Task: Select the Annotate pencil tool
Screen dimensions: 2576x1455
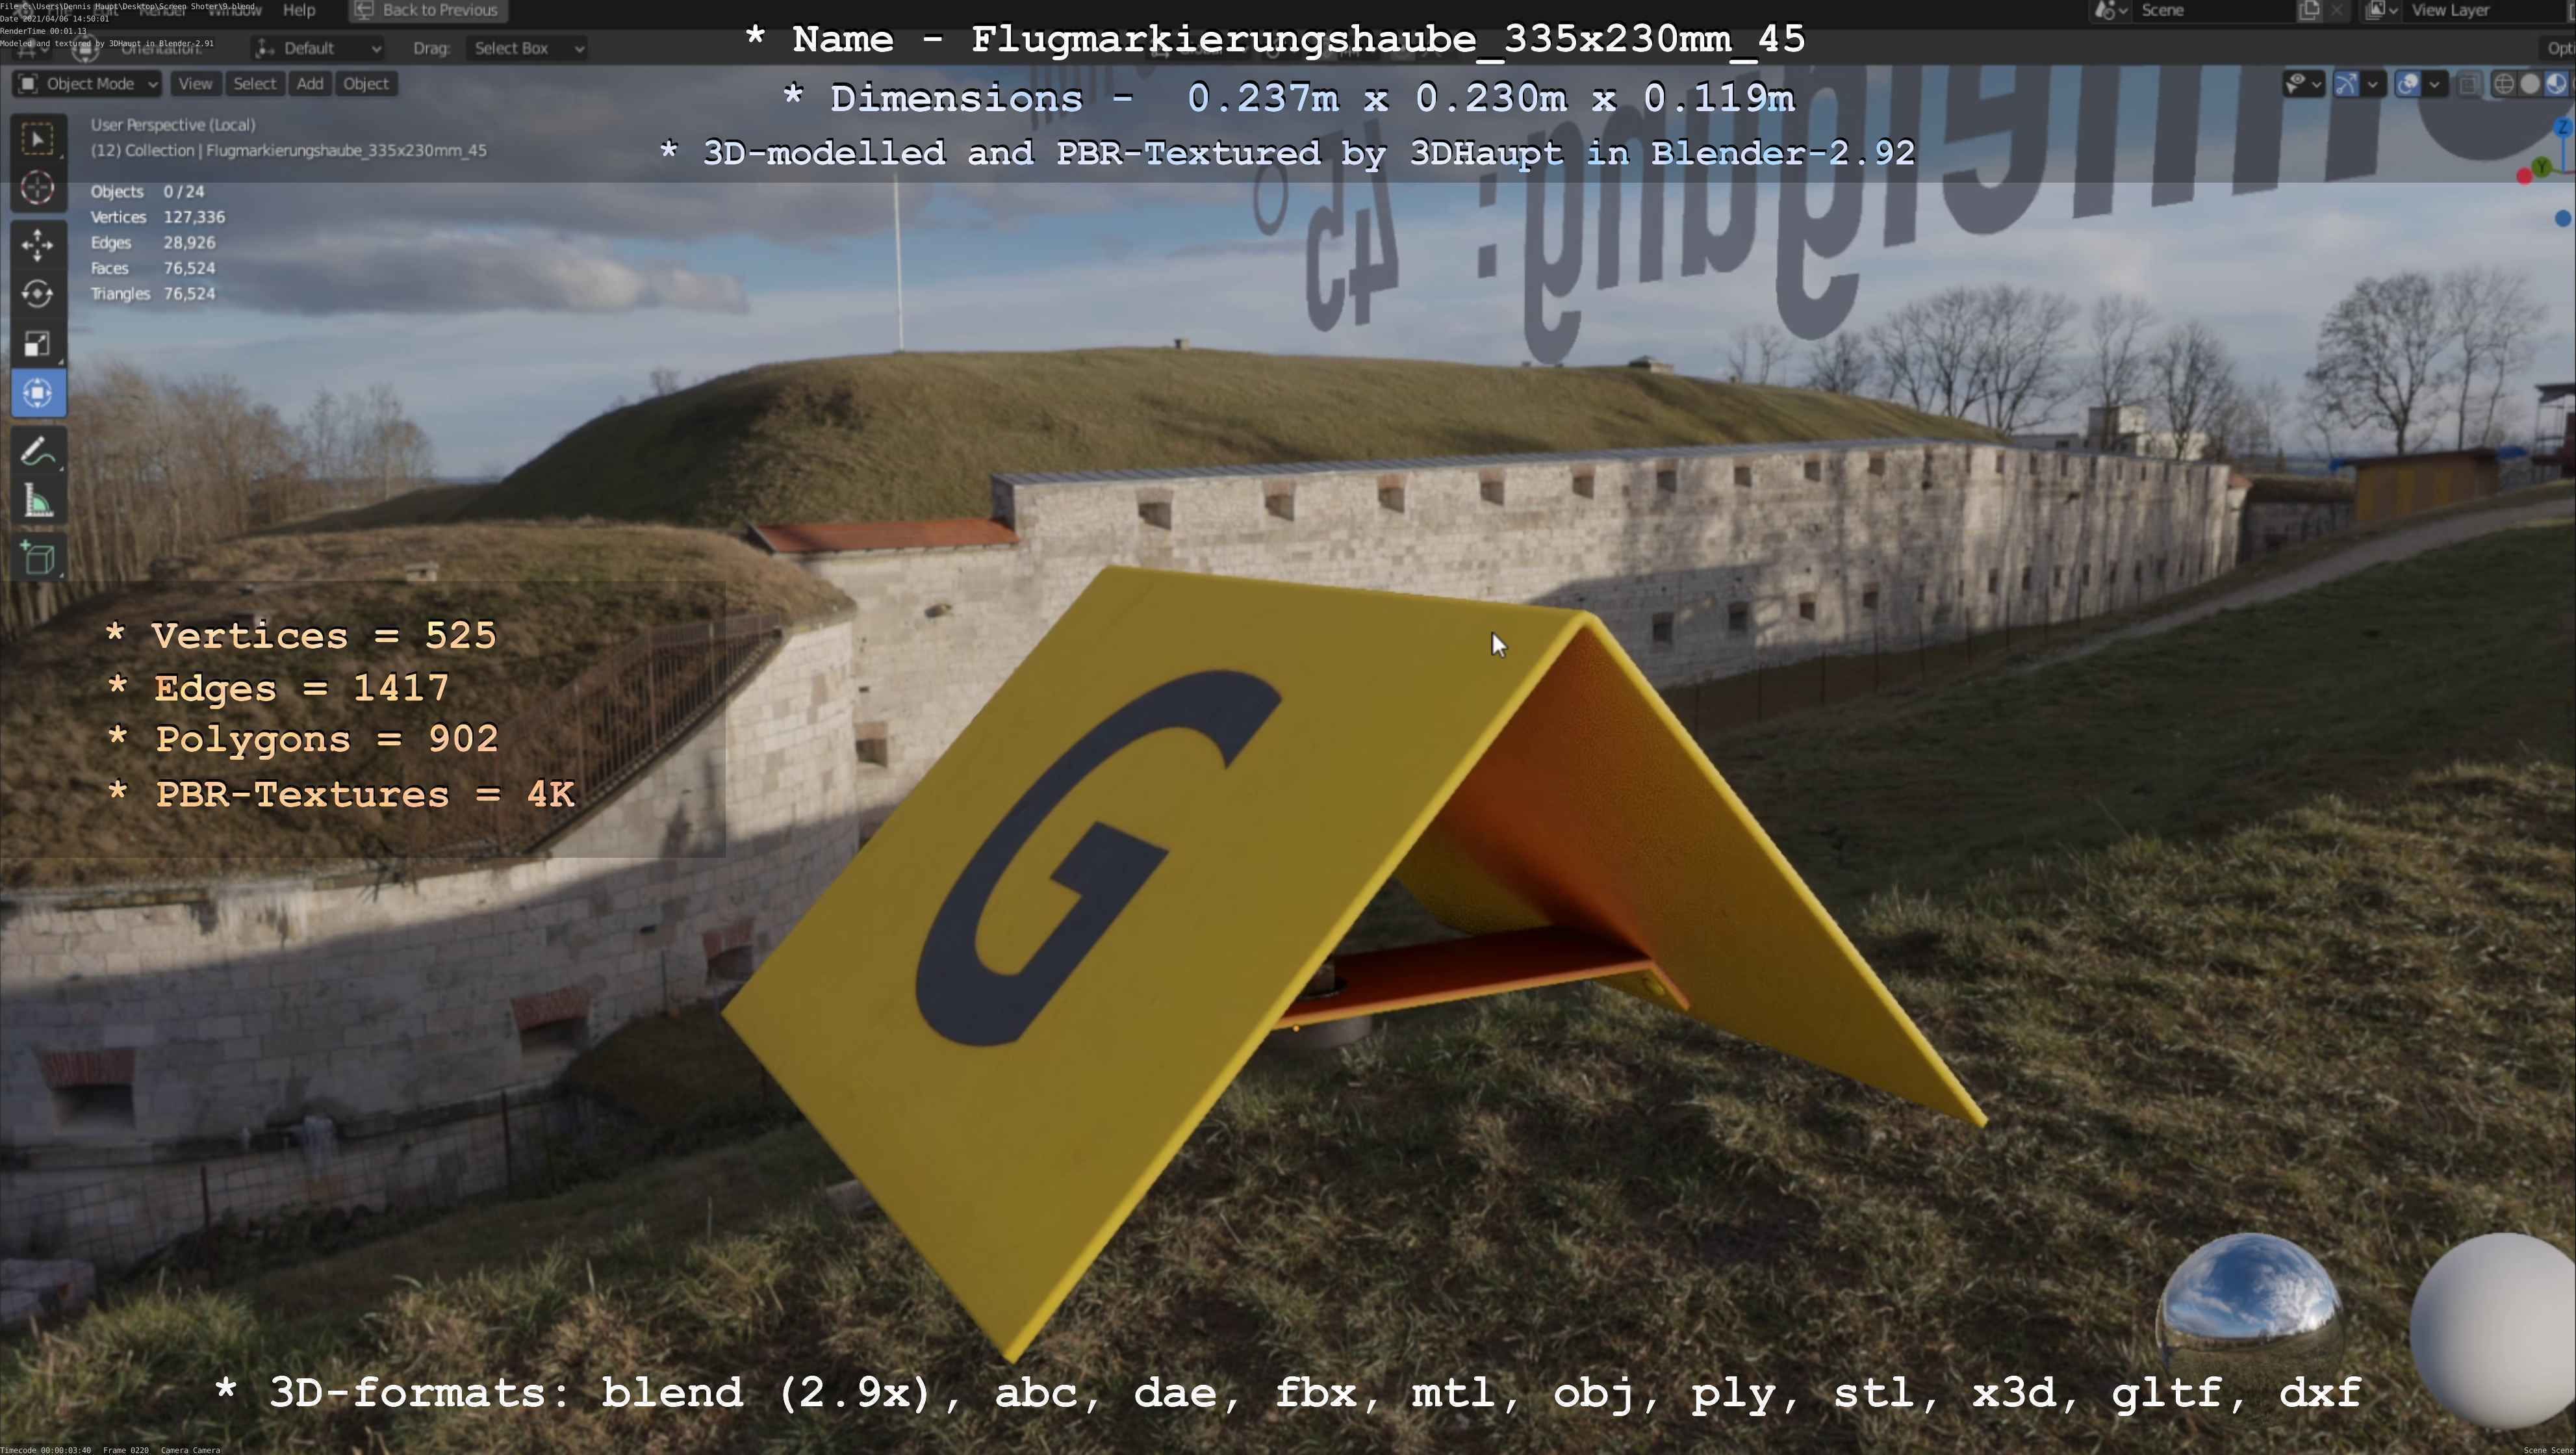Action: [38, 452]
